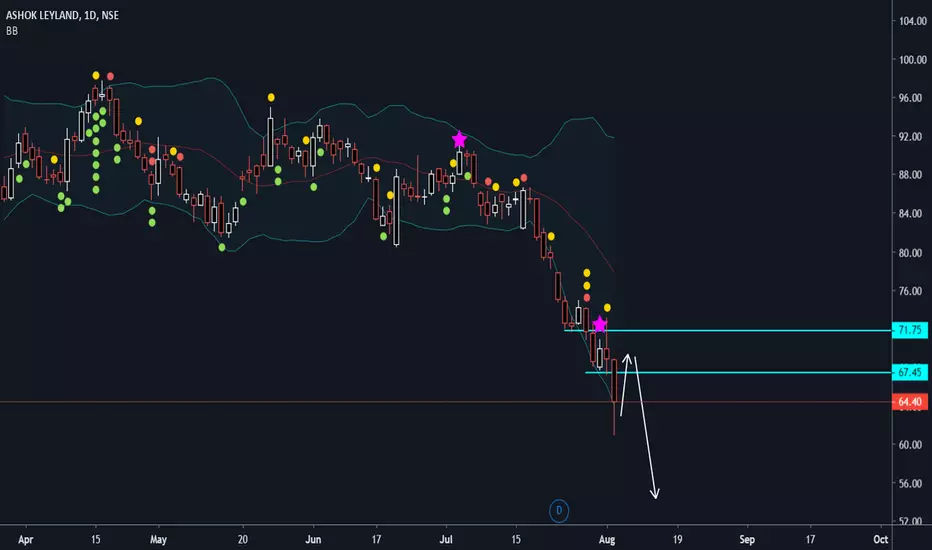
Task: Click the 80.00 price axis label
Action: pos(912,253)
